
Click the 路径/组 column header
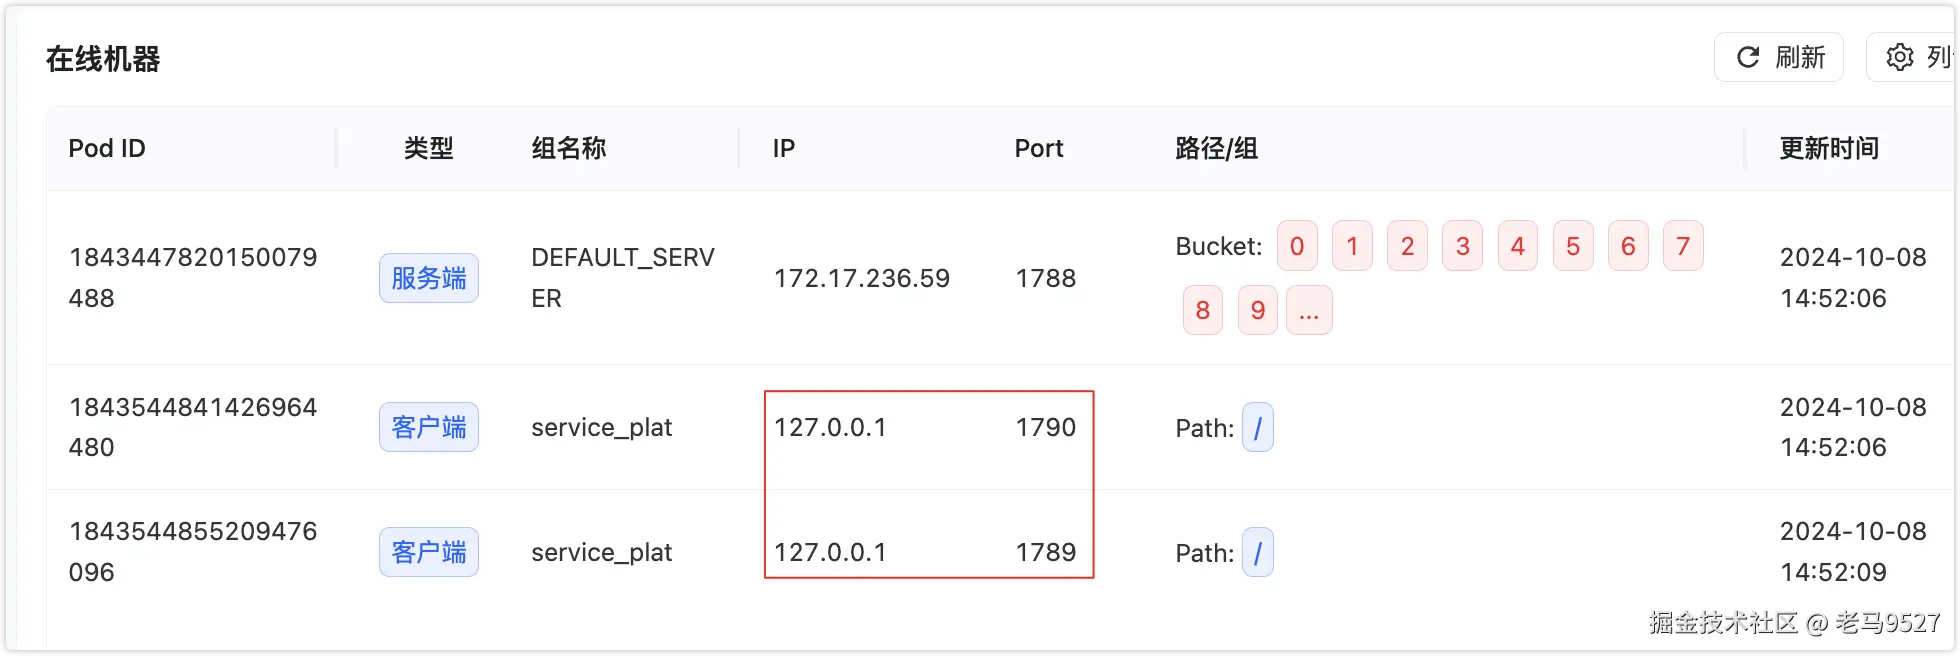click(x=1216, y=148)
